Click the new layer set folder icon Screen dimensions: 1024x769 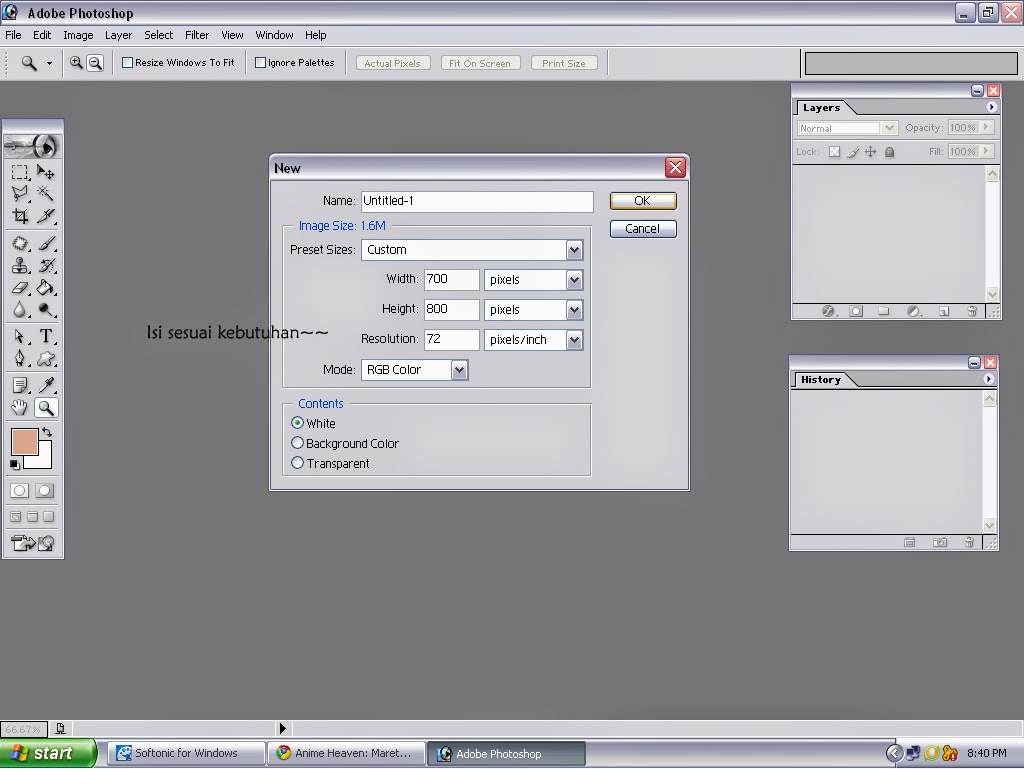(884, 311)
